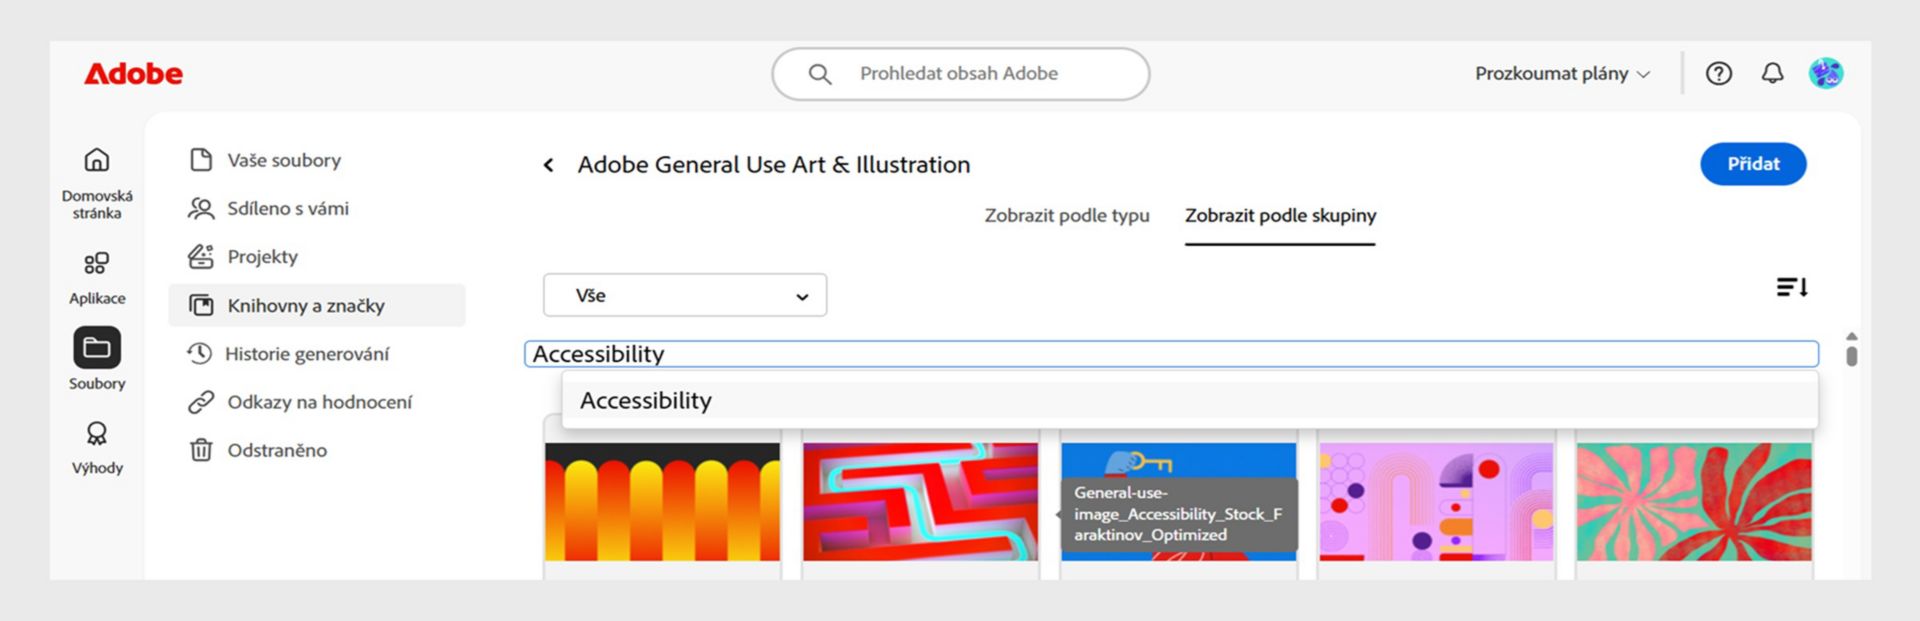Click the Projekty icon
The height and width of the screenshot is (621, 1920).
tap(201, 256)
